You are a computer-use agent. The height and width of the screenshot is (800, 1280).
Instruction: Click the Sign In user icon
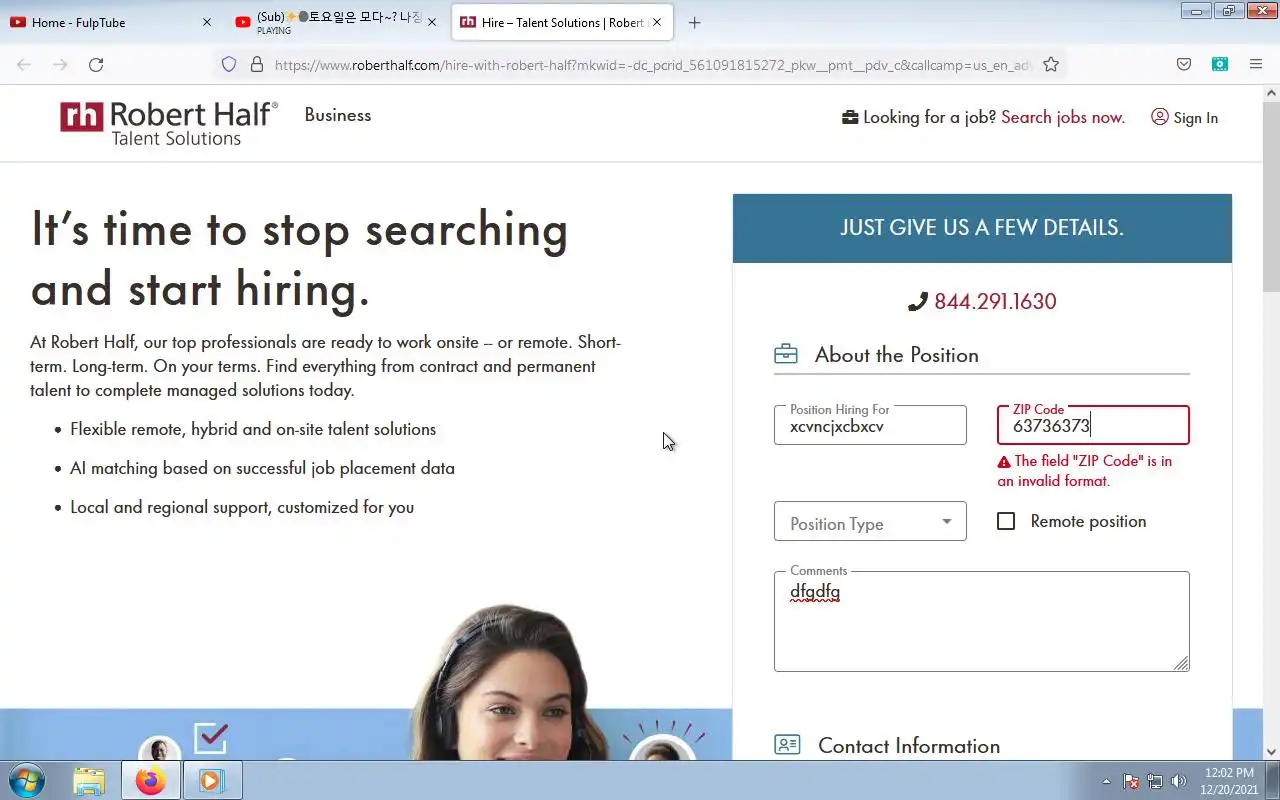click(x=1160, y=117)
